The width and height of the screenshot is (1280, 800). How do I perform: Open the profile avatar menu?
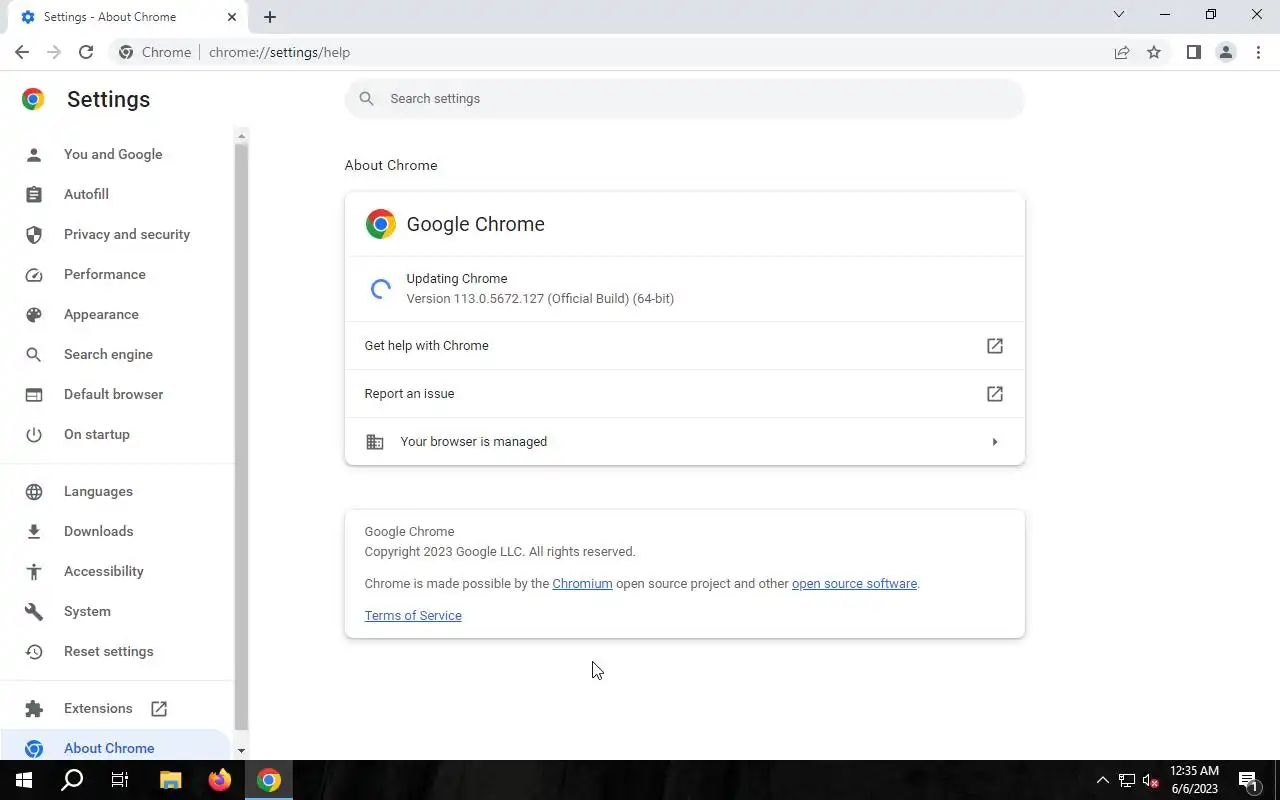coord(1226,52)
